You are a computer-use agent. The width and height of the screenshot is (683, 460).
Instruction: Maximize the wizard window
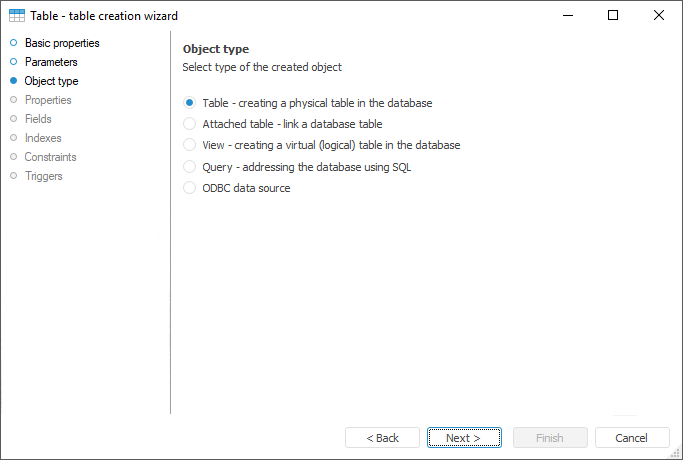coord(613,16)
